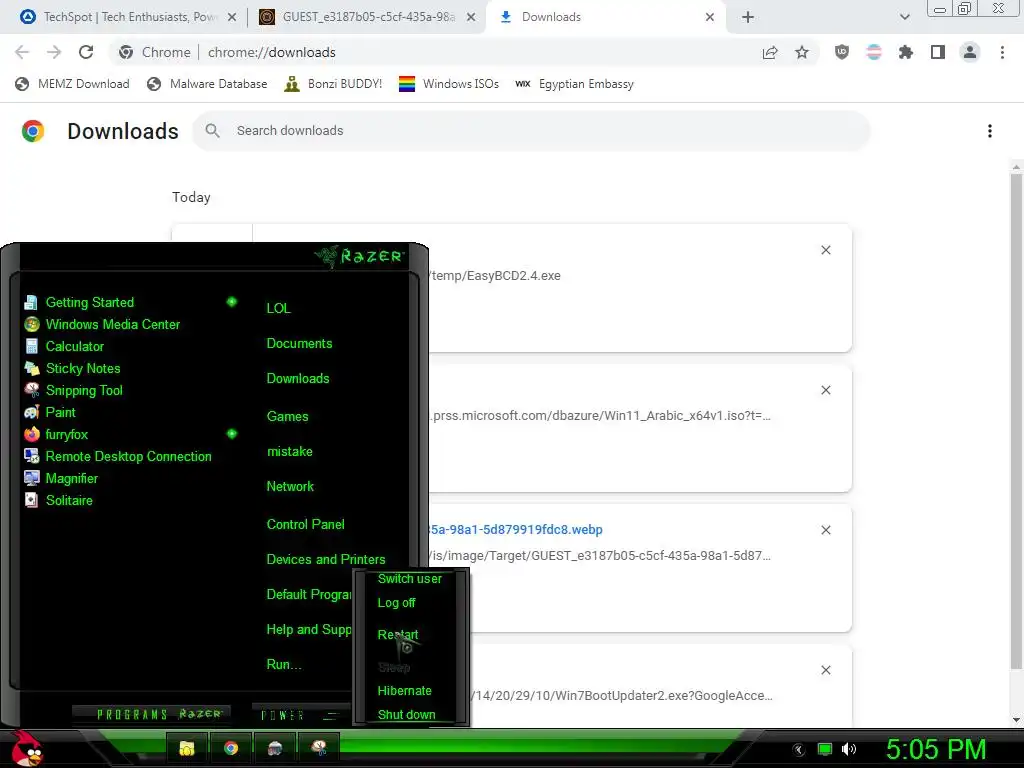Viewport: 1024px width, 768px height.
Task: Open Chrome from the taskbar
Action: click(231, 748)
